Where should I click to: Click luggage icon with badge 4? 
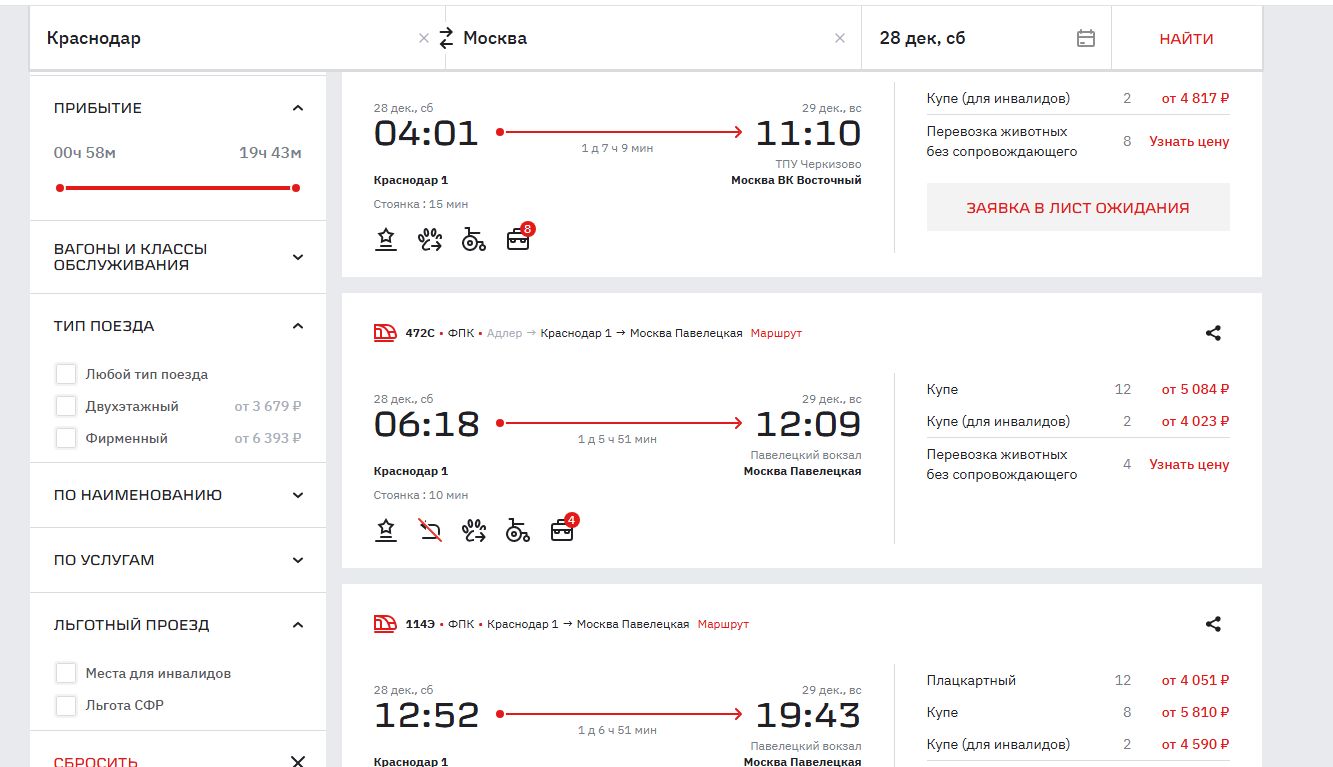click(x=562, y=530)
